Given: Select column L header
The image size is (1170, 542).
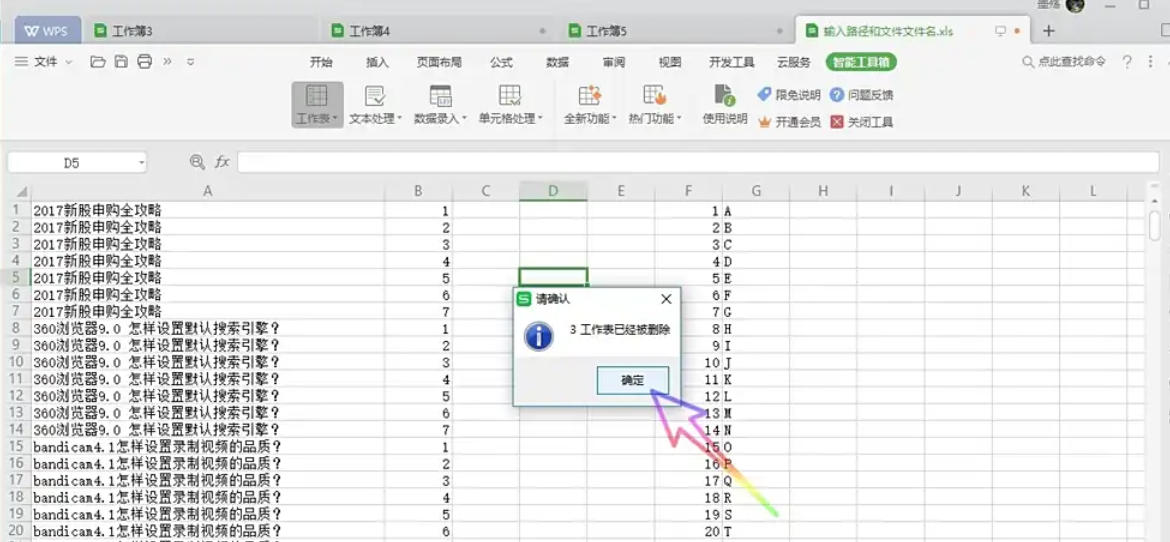Looking at the screenshot, I should pos(1093,191).
